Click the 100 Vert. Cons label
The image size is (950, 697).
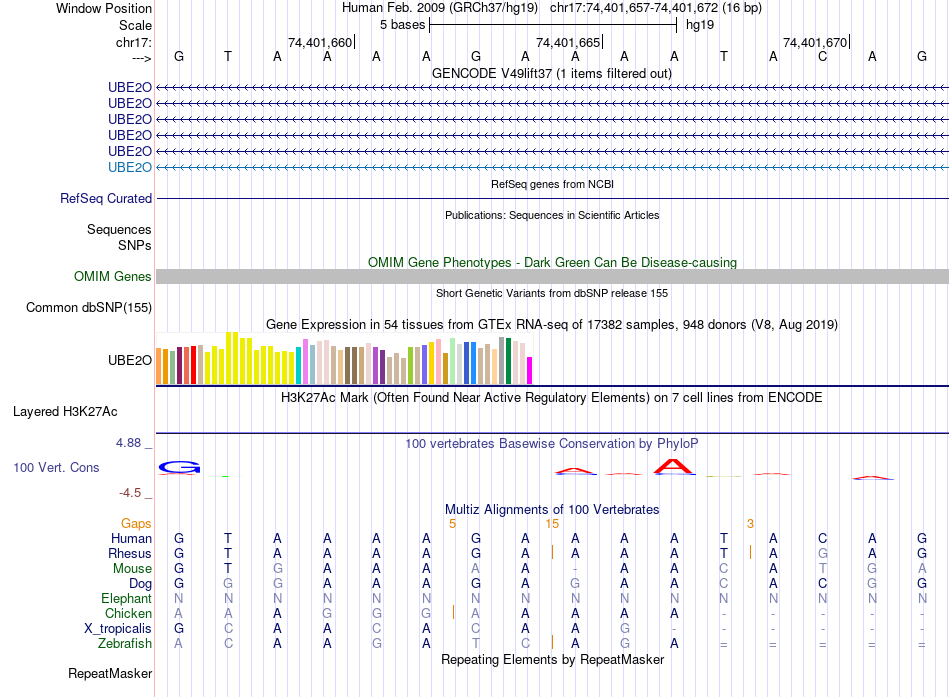click(x=56, y=467)
